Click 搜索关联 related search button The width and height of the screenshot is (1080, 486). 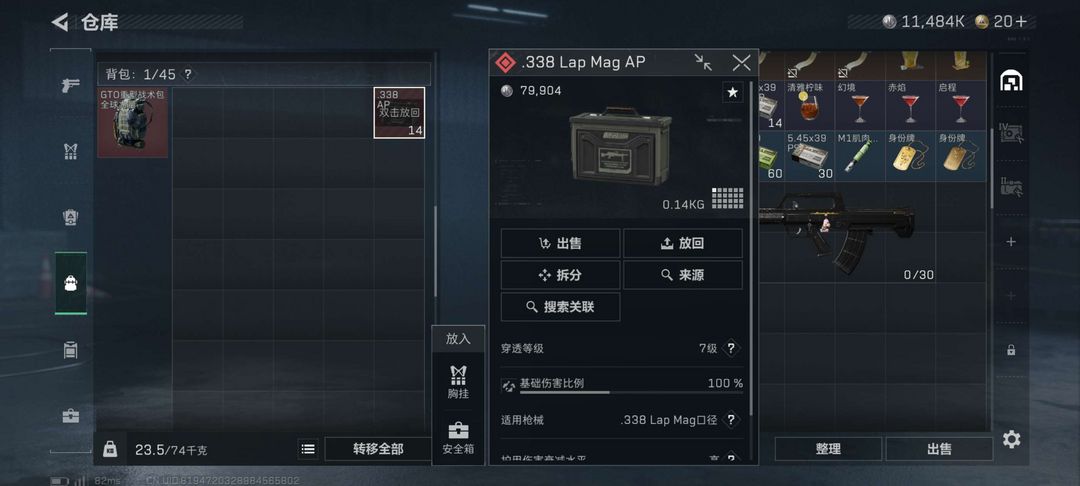(x=560, y=307)
